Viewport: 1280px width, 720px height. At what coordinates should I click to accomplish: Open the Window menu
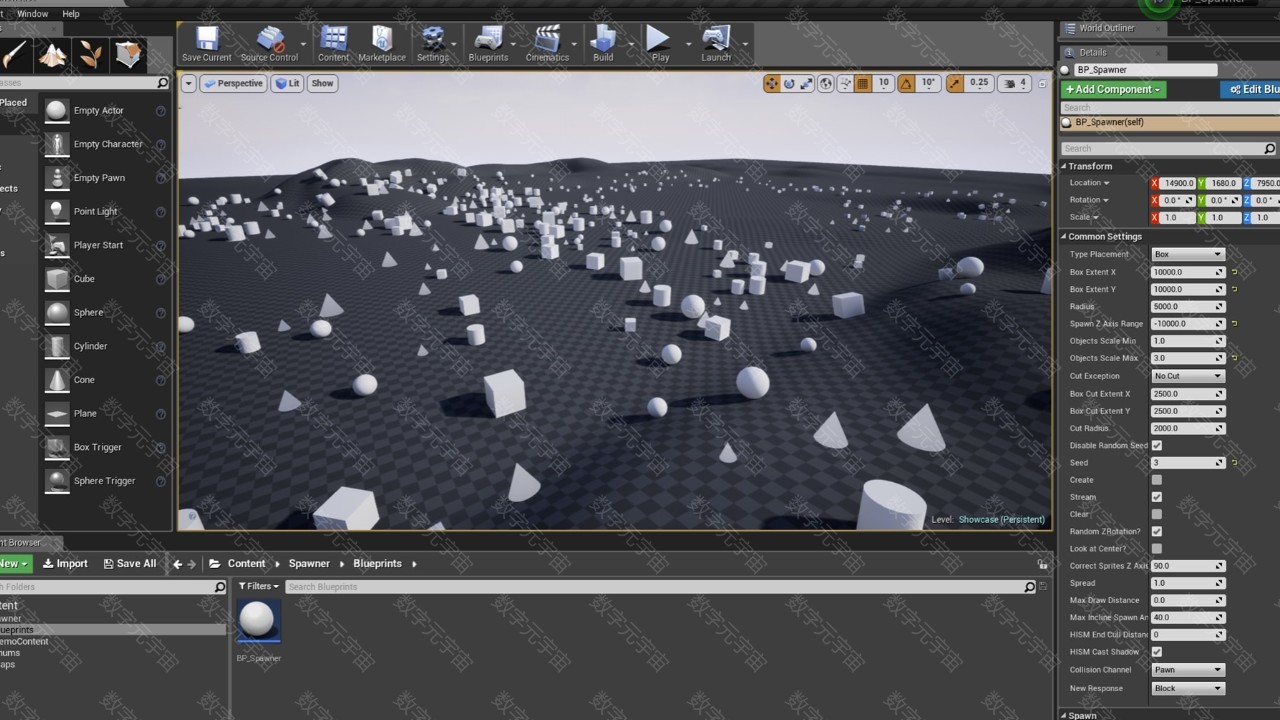pyautogui.click(x=32, y=14)
